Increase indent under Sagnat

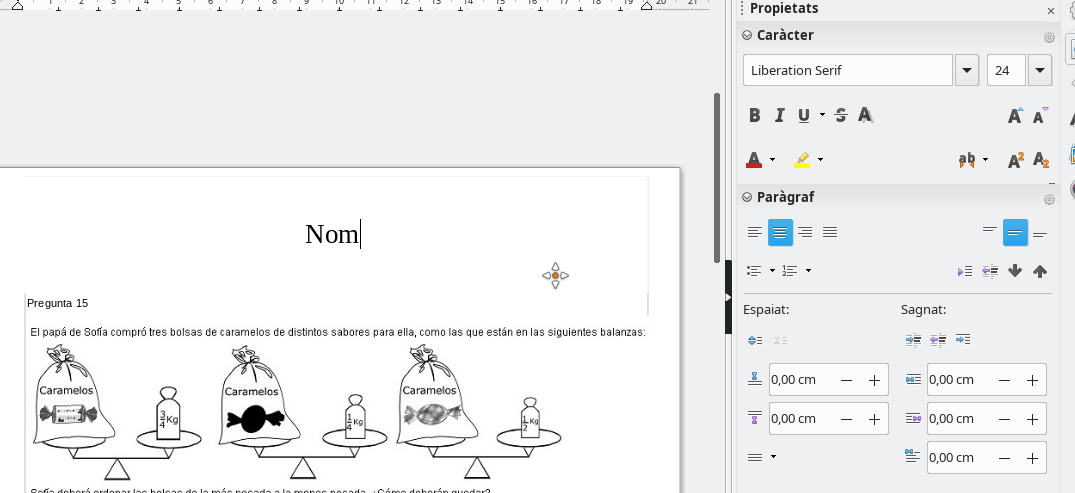pyautogui.click(x=913, y=339)
